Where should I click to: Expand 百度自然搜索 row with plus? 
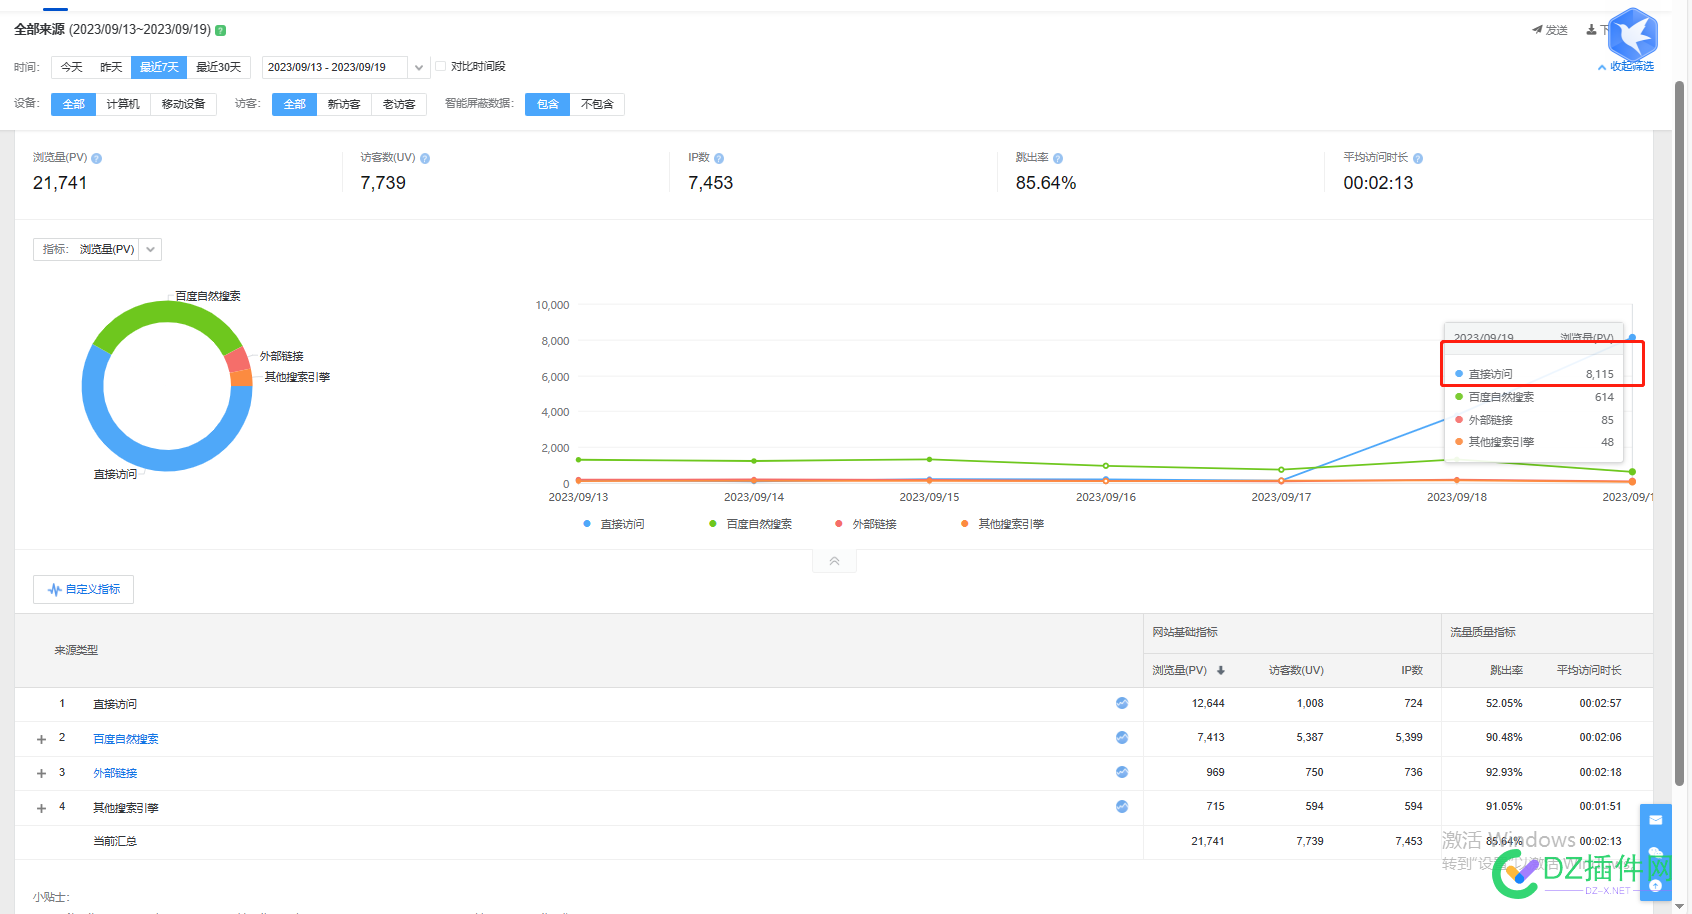41,740
